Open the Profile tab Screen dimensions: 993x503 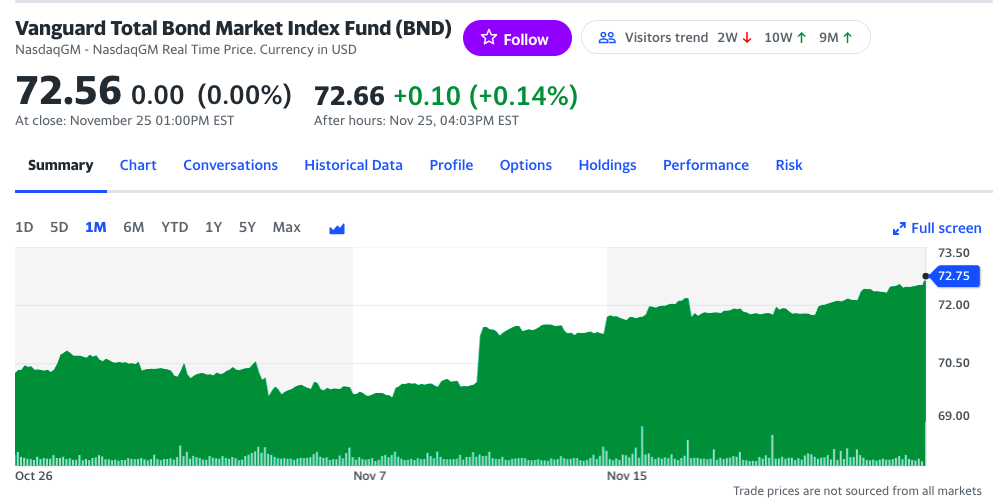click(451, 165)
